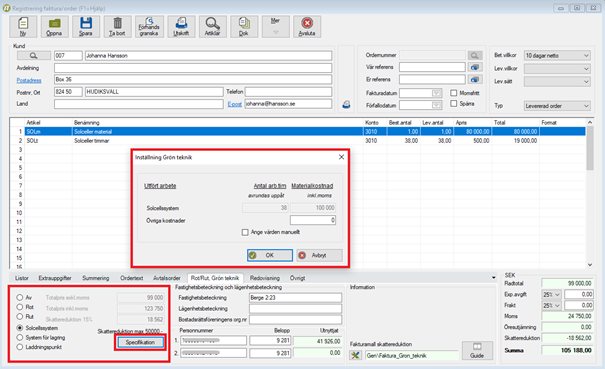Open the Dok documents icon
This screenshot has width=605, height=369.
point(244,27)
